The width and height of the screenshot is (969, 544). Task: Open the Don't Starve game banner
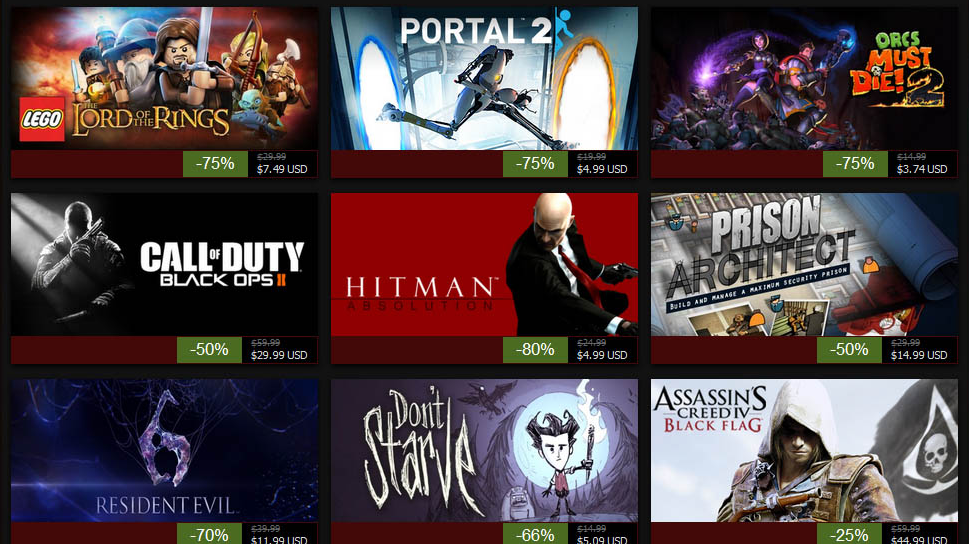coord(484,451)
